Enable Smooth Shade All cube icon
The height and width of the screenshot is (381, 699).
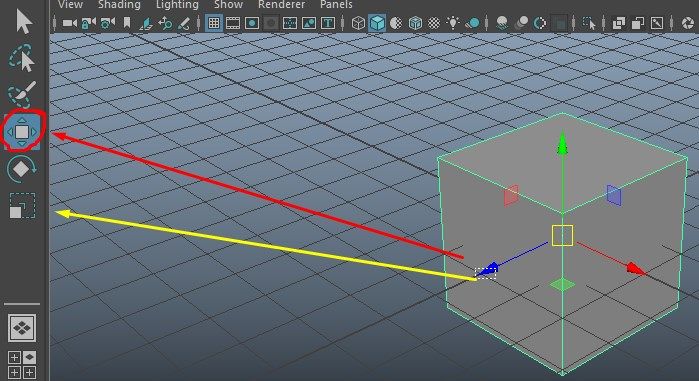pyautogui.click(x=377, y=23)
